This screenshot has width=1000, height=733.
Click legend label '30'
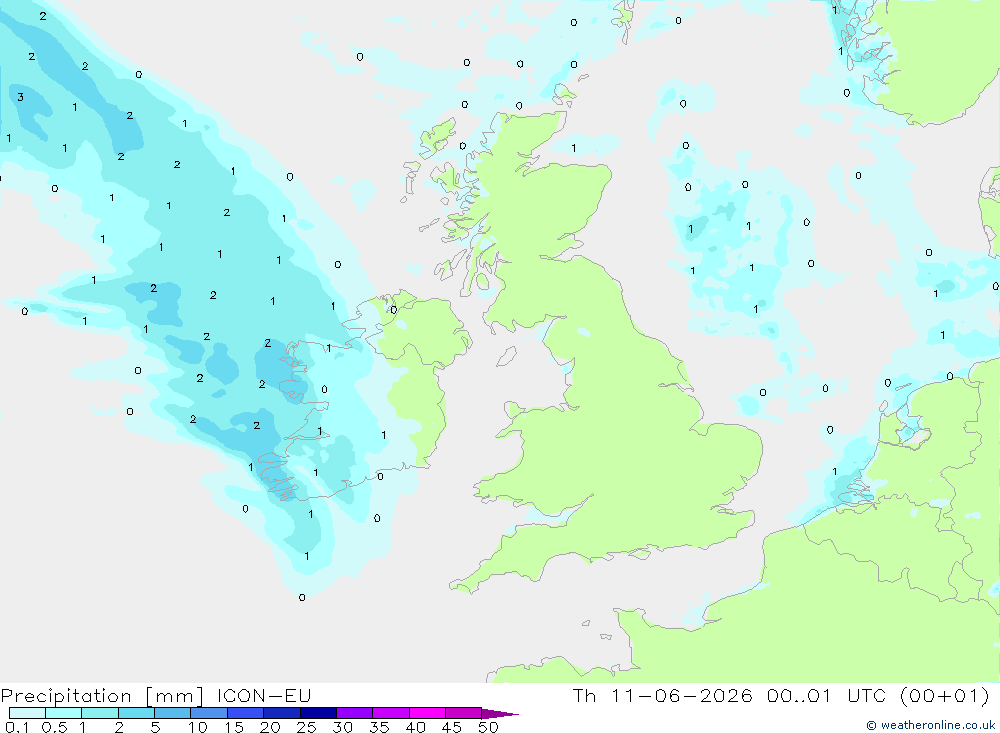pyautogui.click(x=343, y=727)
